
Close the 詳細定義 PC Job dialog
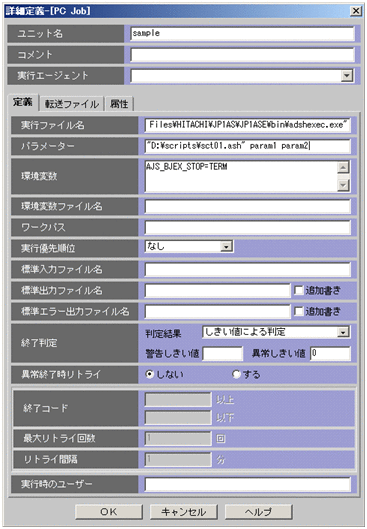click(356, 11)
